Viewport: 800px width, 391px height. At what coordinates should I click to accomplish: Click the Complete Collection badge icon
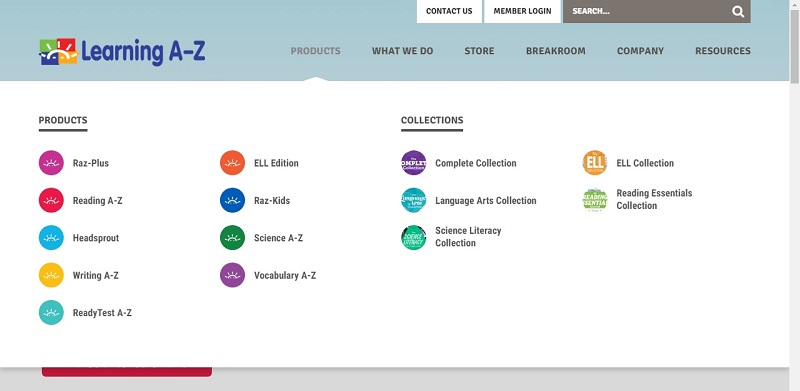[414, 163]
